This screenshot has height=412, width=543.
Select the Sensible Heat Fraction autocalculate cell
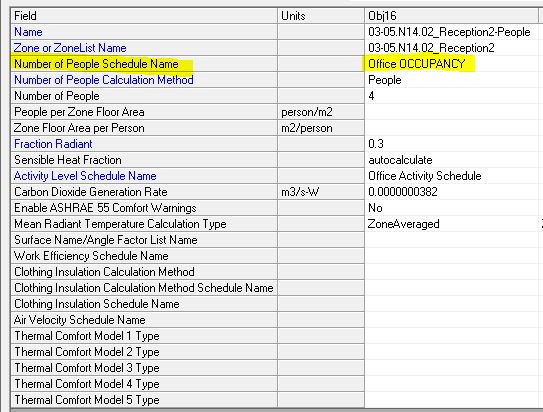point(454,160)
